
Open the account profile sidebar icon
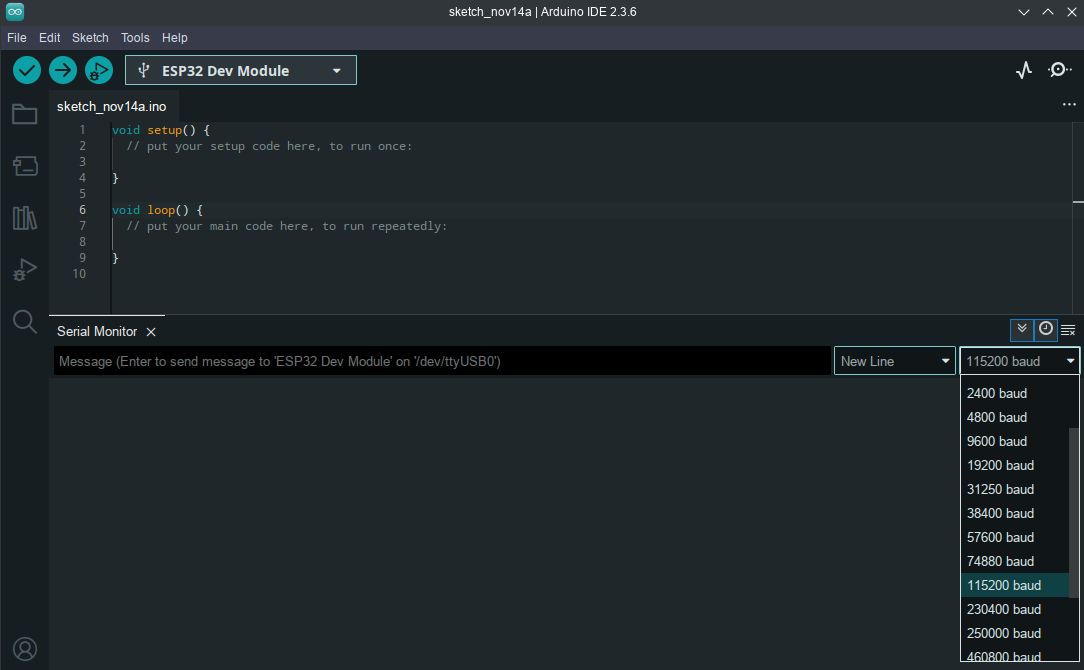click(24, 649)
